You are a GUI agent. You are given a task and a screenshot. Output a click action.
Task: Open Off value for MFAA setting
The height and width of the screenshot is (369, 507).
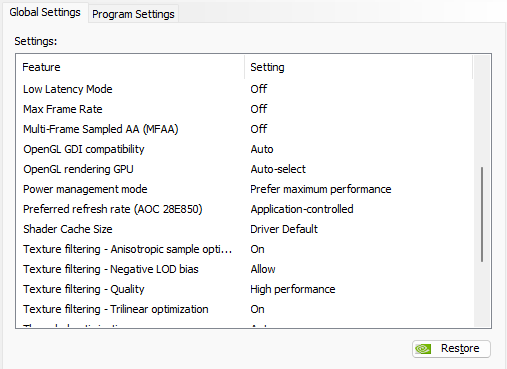click(259, 129)
